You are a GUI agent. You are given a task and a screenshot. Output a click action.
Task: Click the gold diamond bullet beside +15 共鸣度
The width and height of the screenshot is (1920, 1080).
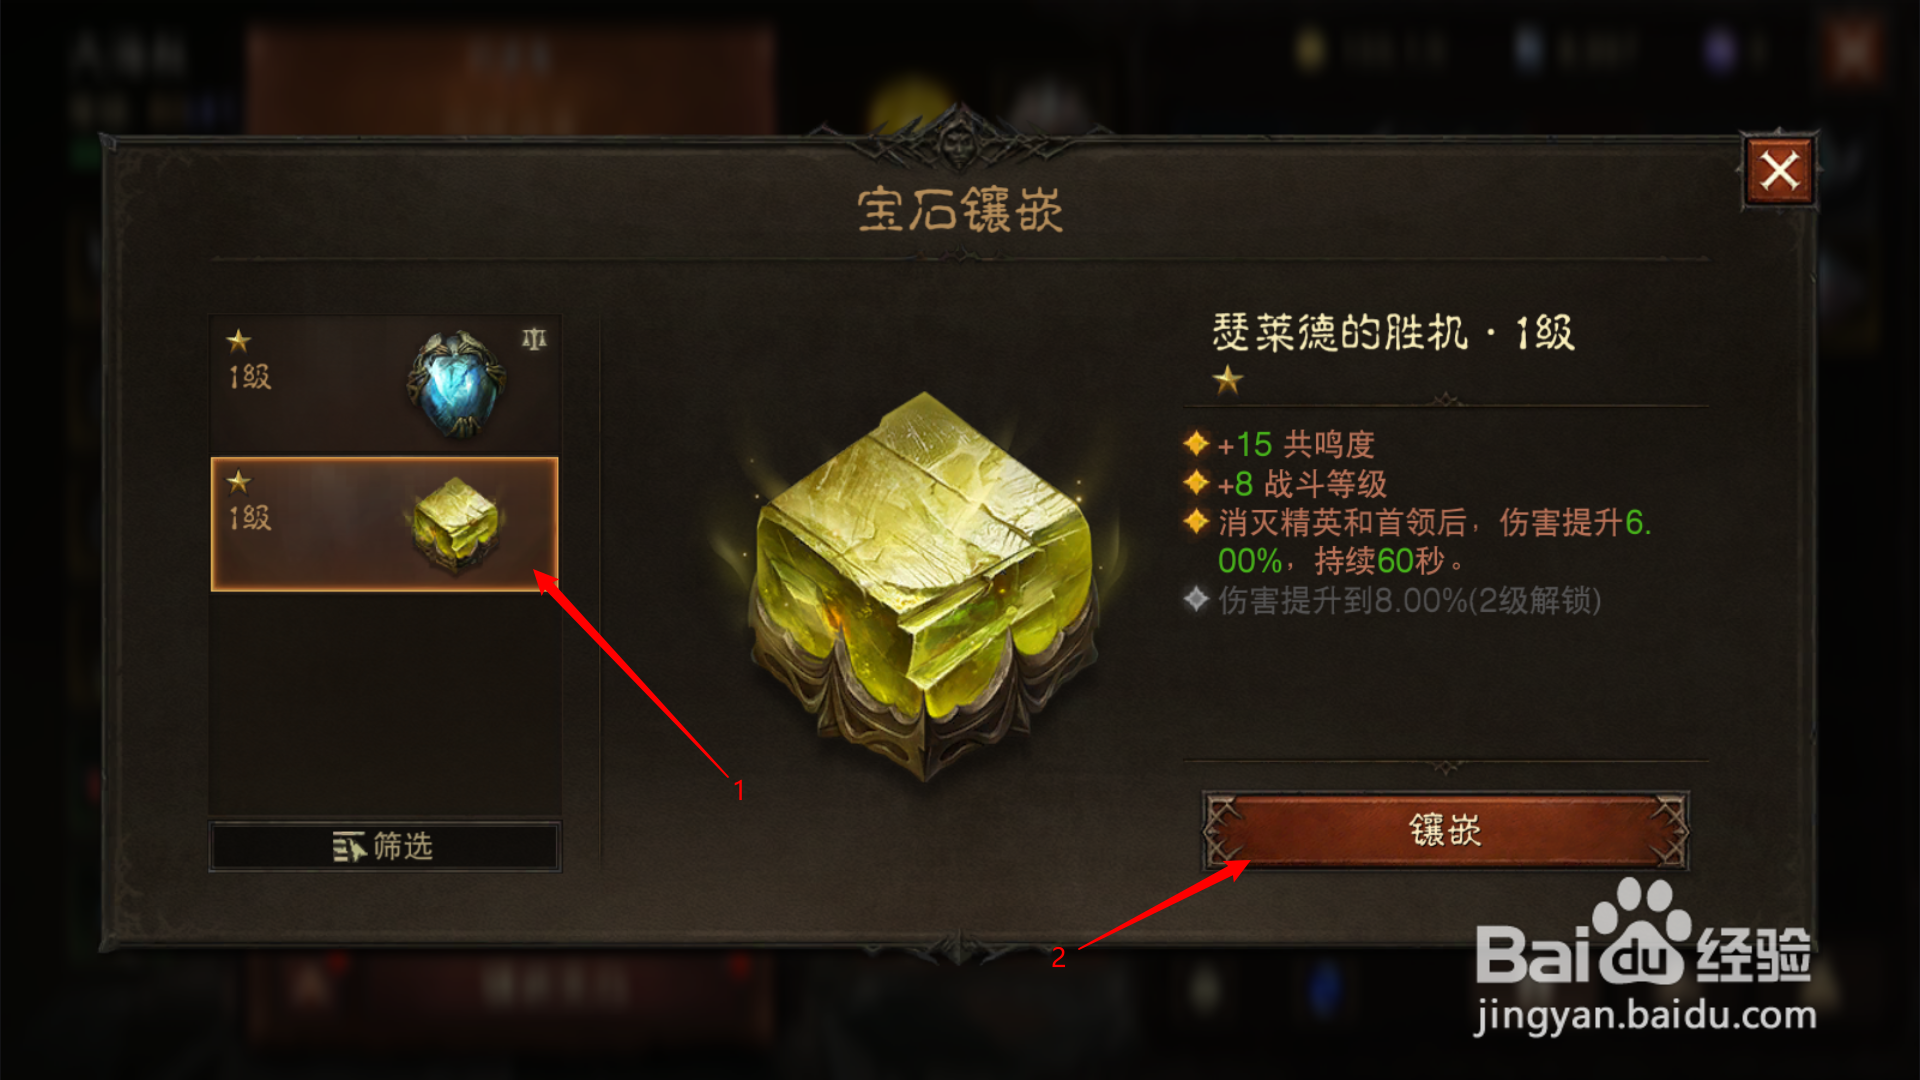point(1196,443)
